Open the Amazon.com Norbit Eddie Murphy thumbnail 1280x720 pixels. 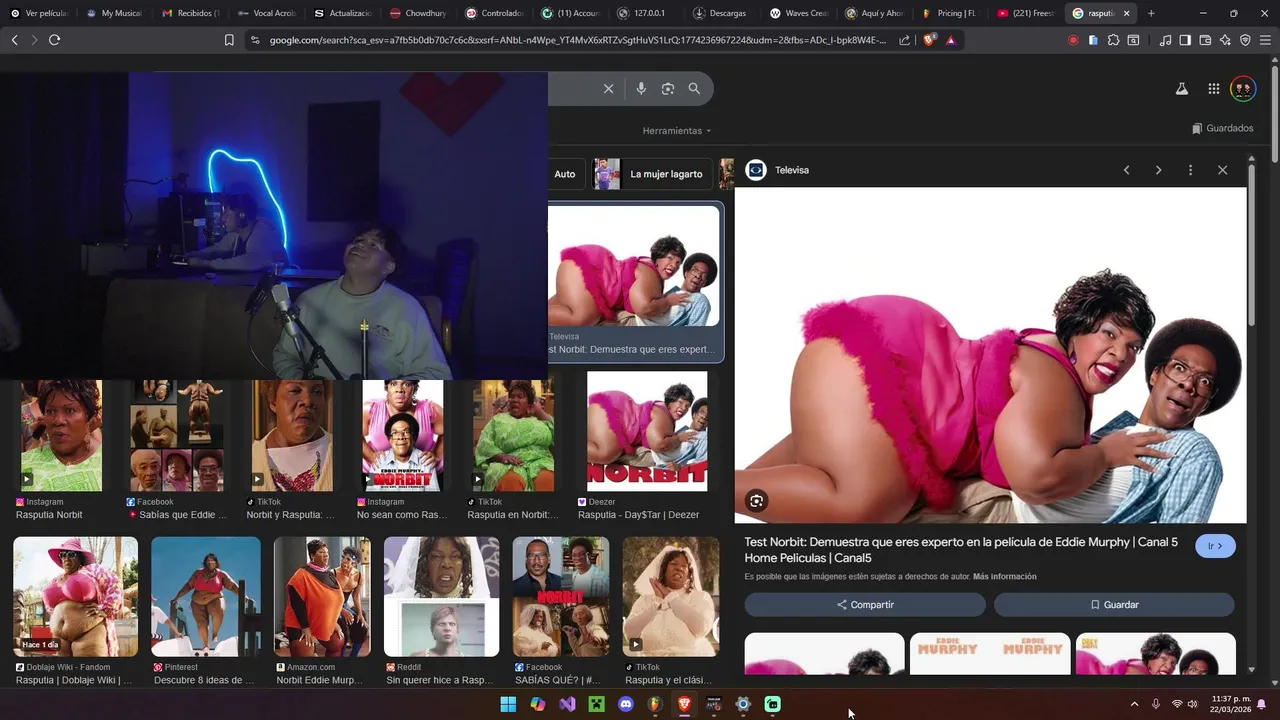(322, 596)
